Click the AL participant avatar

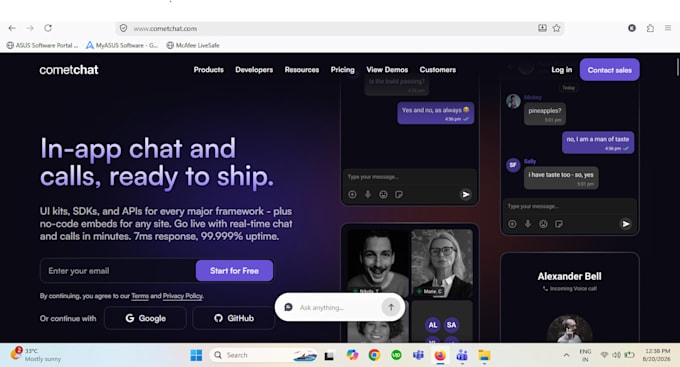click(x=433, y=325)
